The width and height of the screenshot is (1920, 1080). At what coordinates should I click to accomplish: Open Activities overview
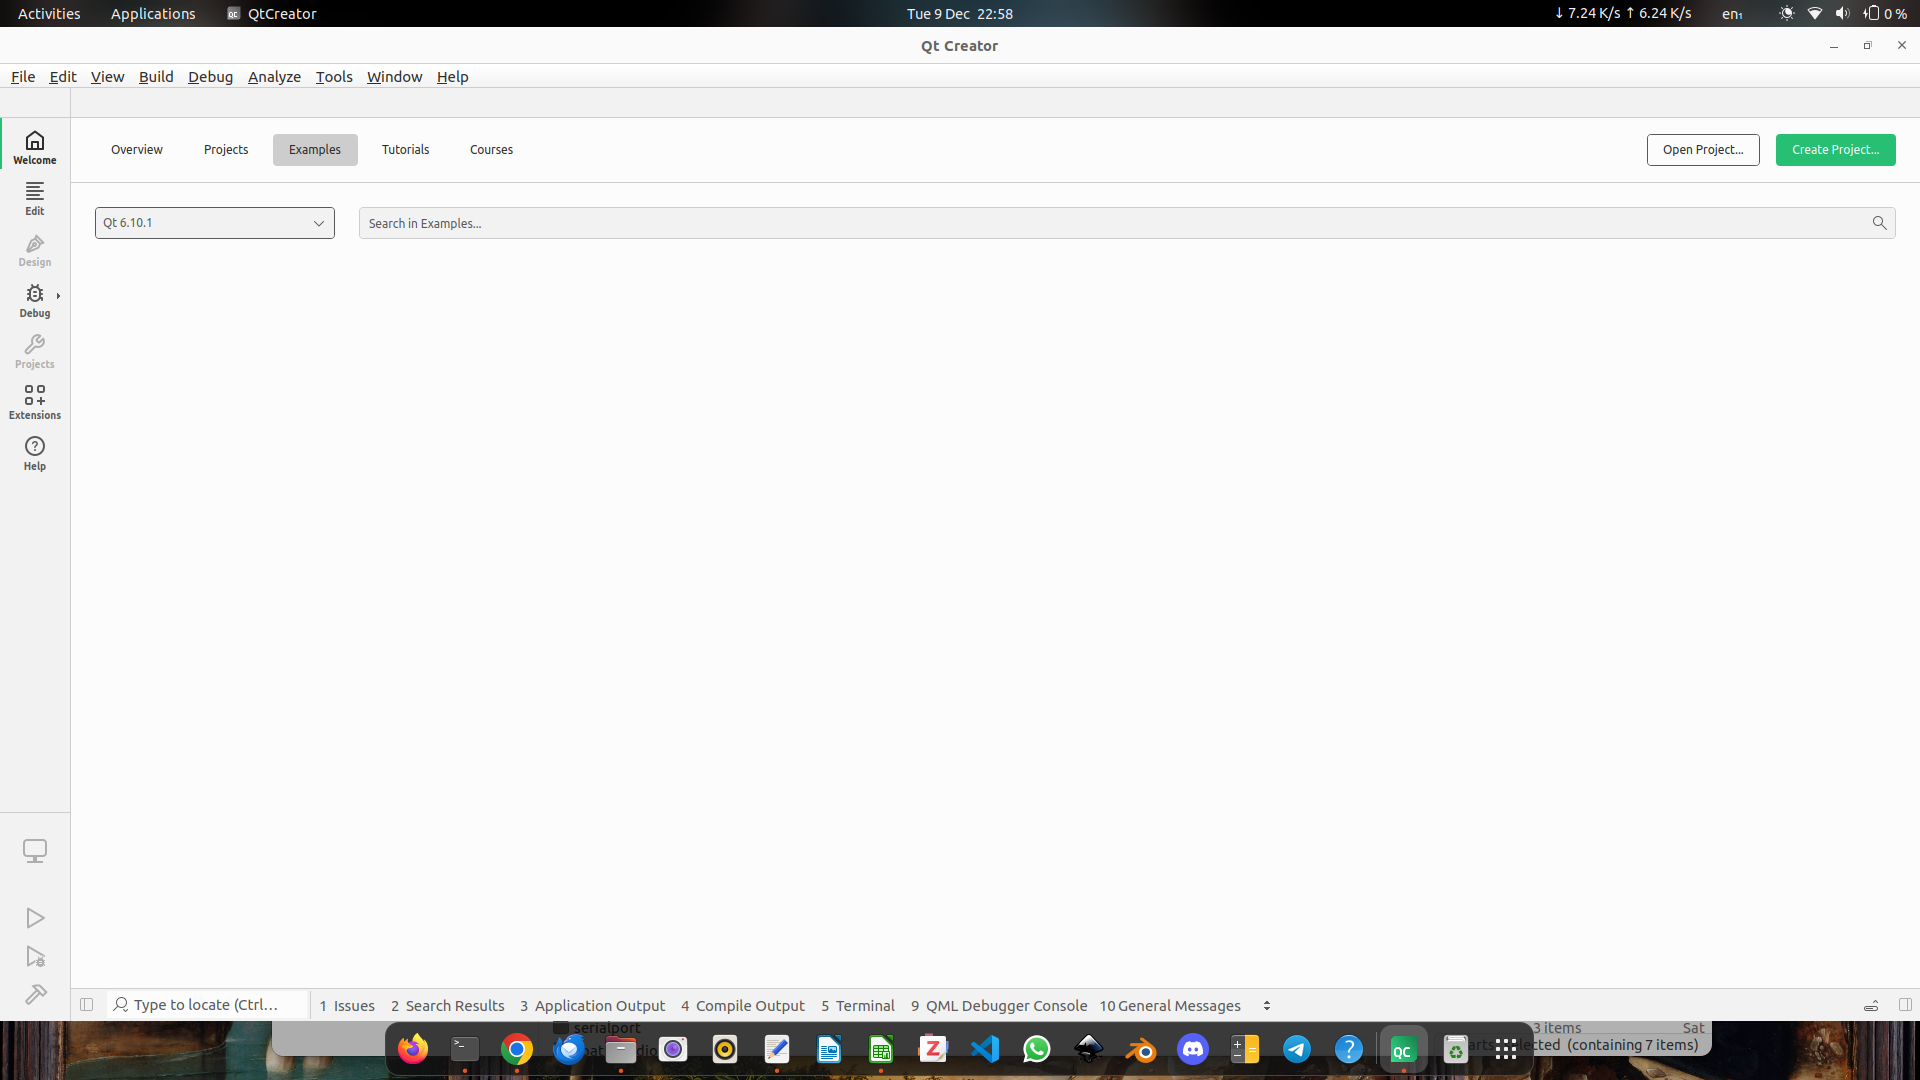[49, 13]
